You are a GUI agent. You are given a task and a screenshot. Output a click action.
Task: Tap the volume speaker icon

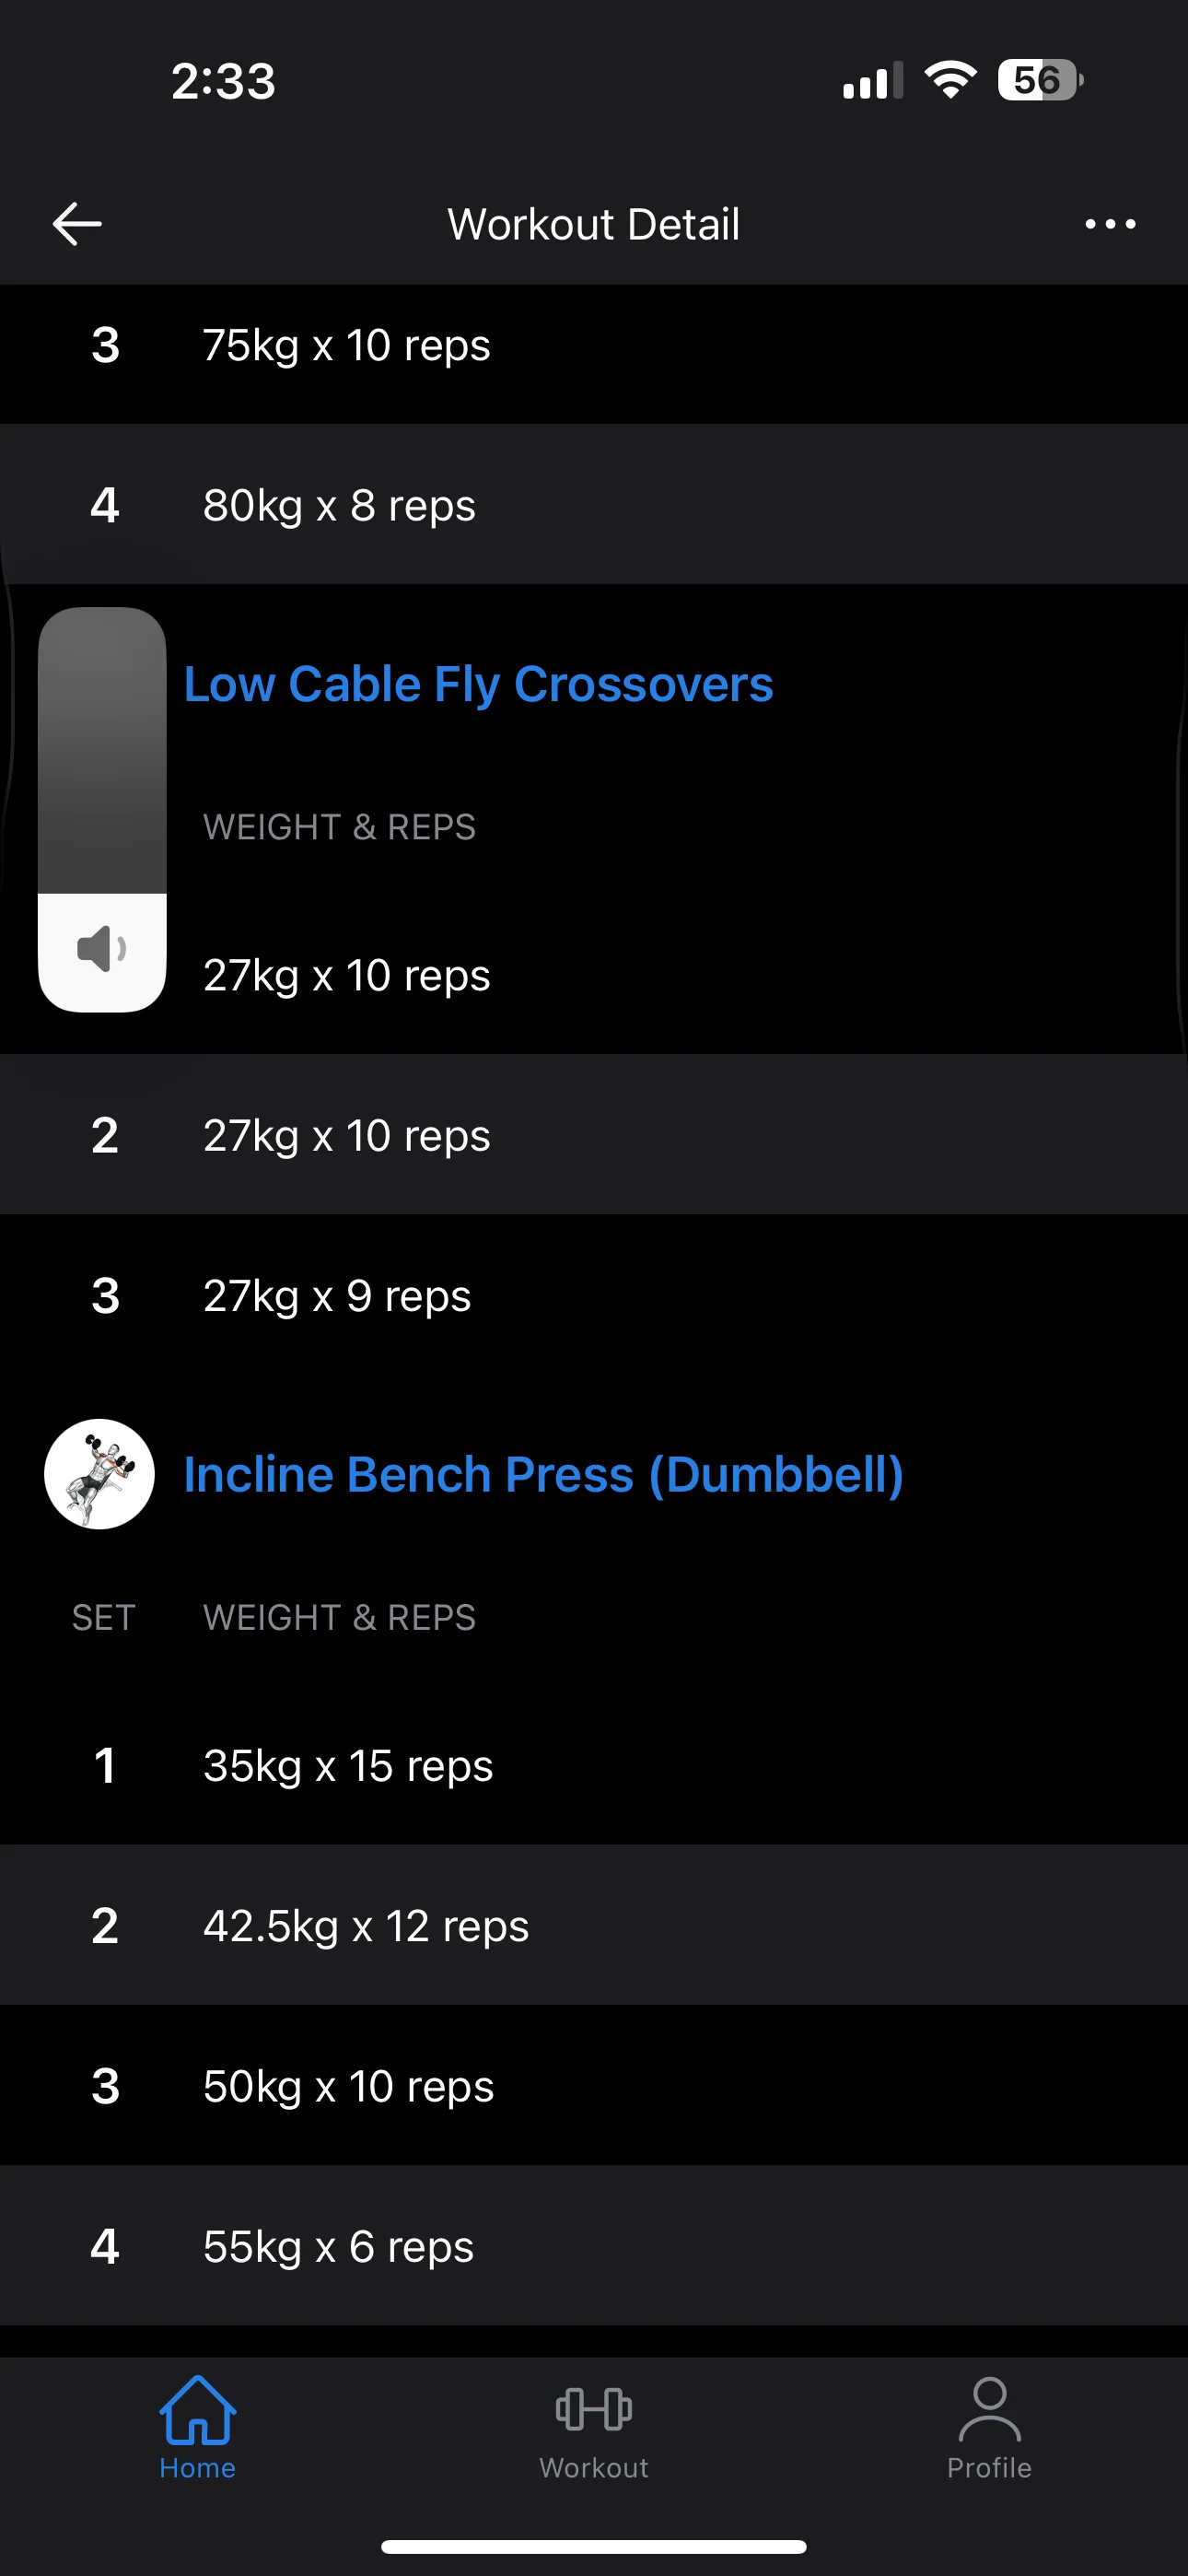coord(102,949)
